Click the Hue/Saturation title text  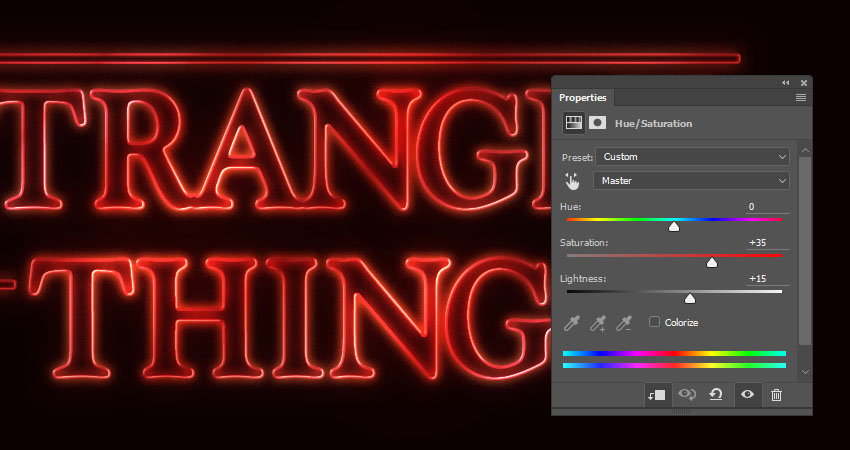(653, 124)
